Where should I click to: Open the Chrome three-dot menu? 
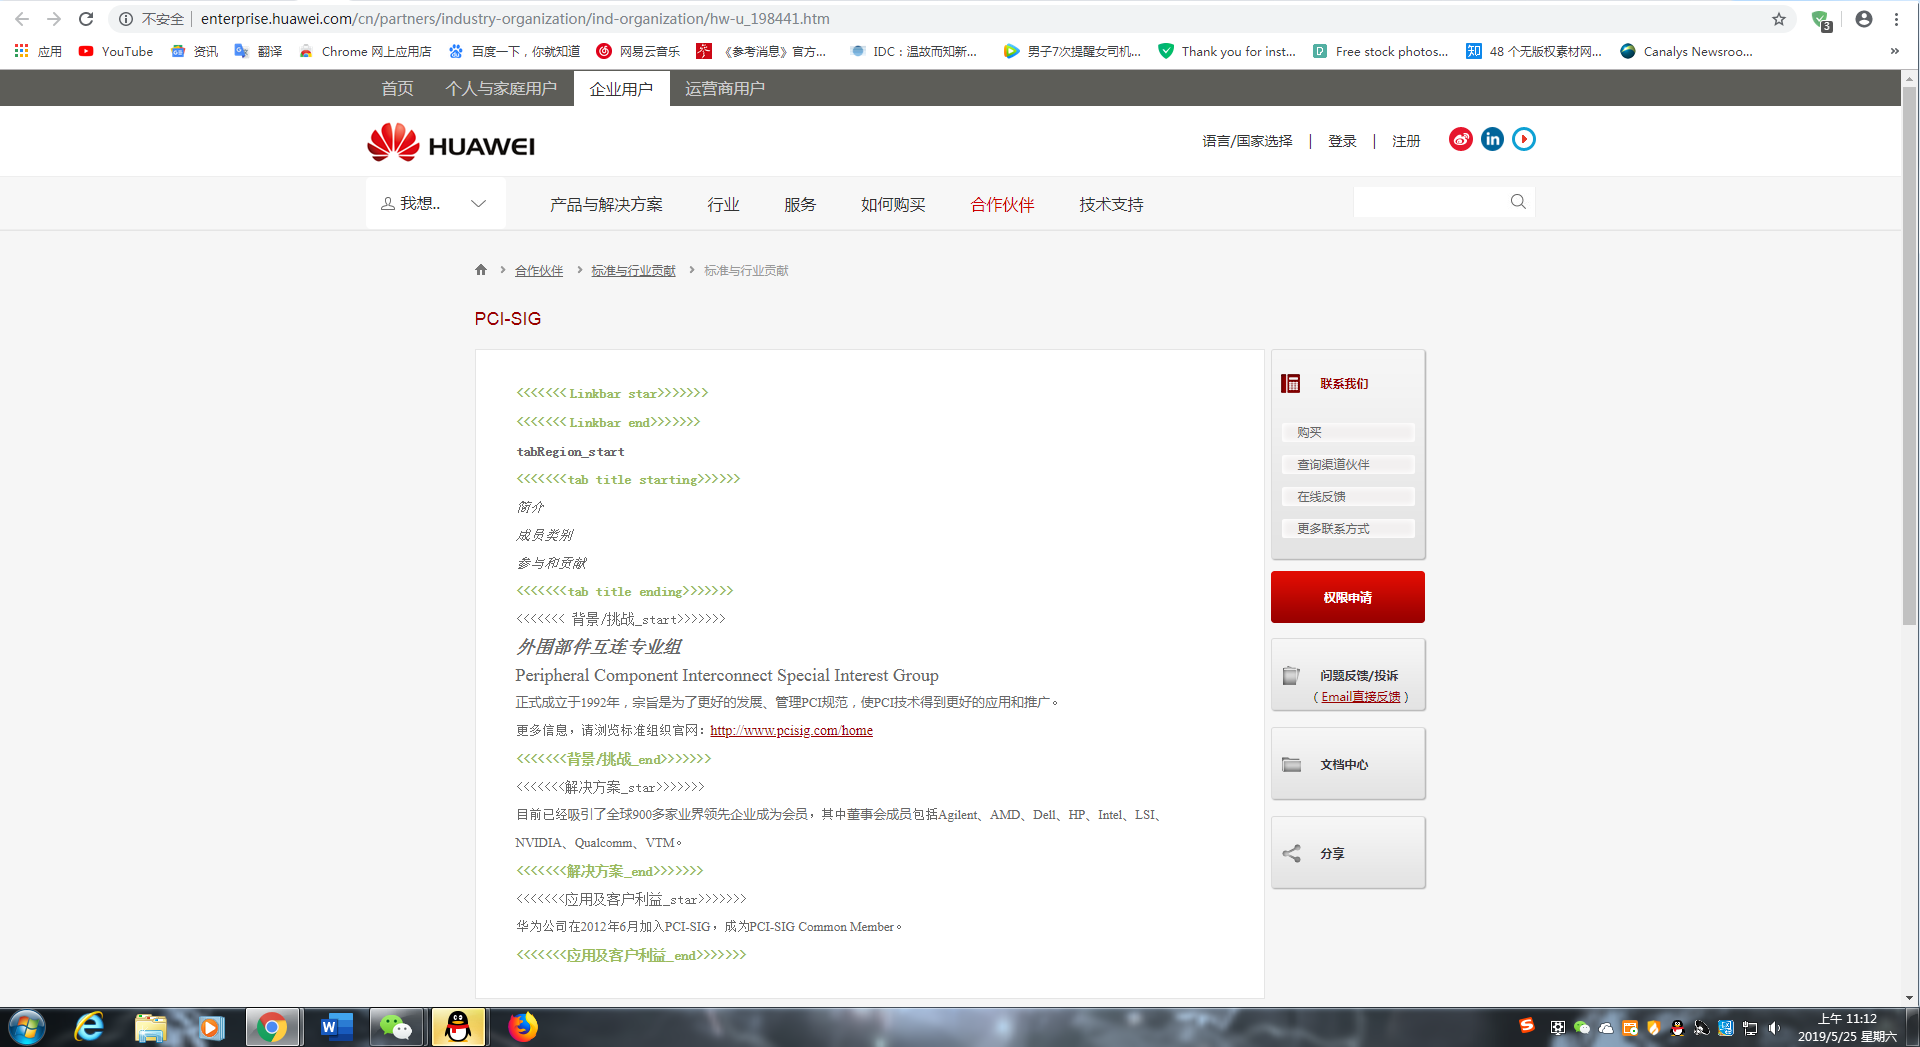tap(1896, 19)
